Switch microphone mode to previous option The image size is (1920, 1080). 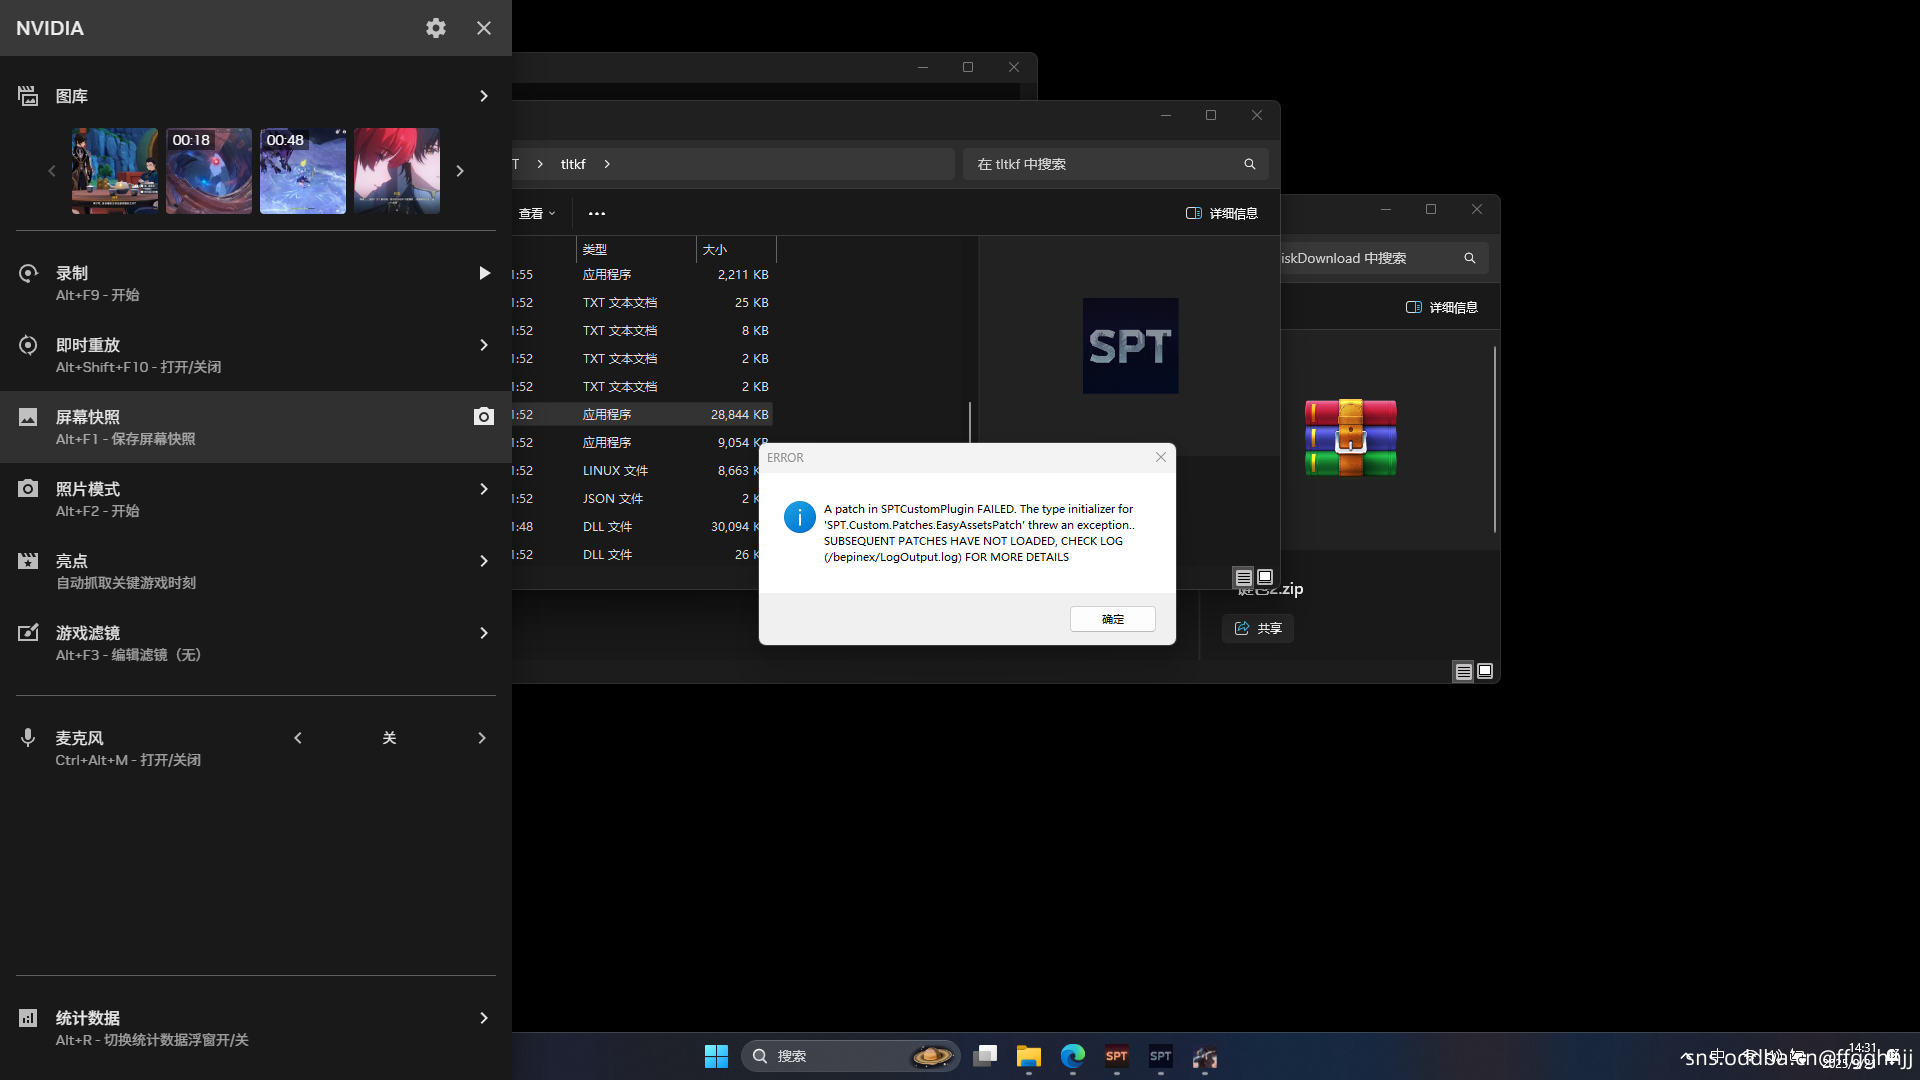298,738
